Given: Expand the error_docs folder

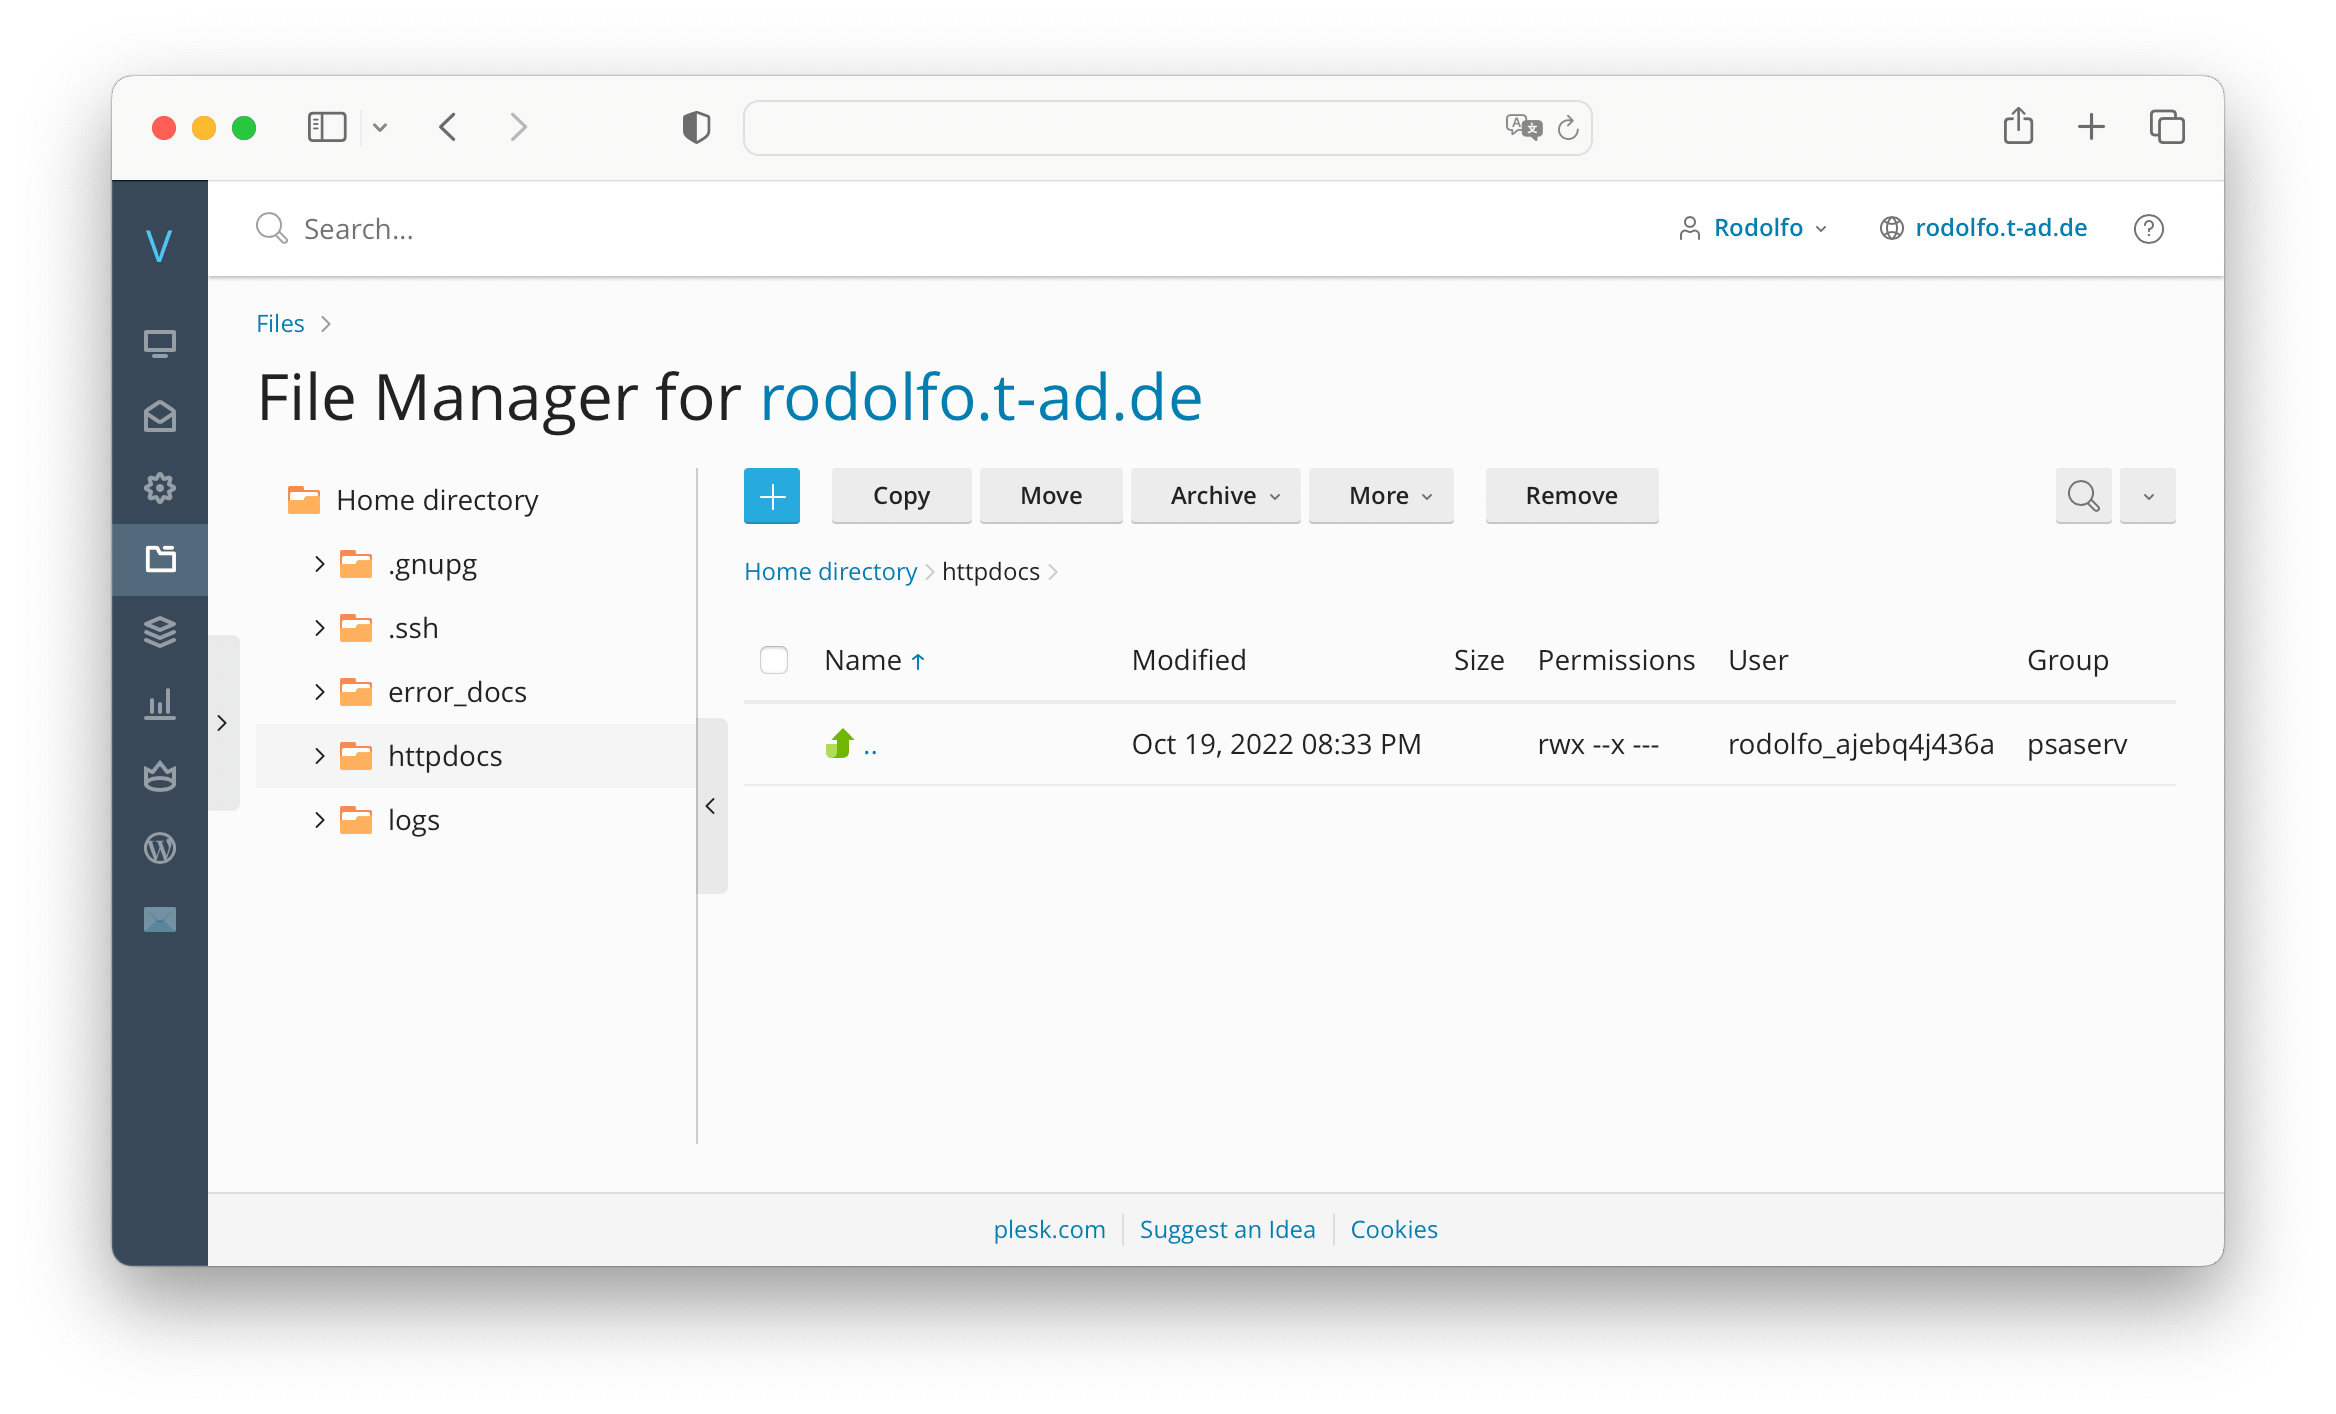Looking at the screenshot, I should coord(320,692).
